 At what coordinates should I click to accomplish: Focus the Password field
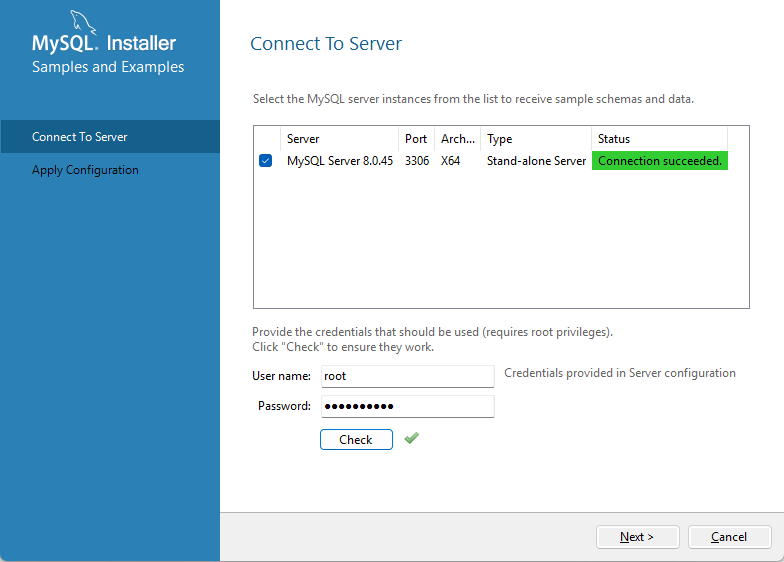tap(408, 406)
